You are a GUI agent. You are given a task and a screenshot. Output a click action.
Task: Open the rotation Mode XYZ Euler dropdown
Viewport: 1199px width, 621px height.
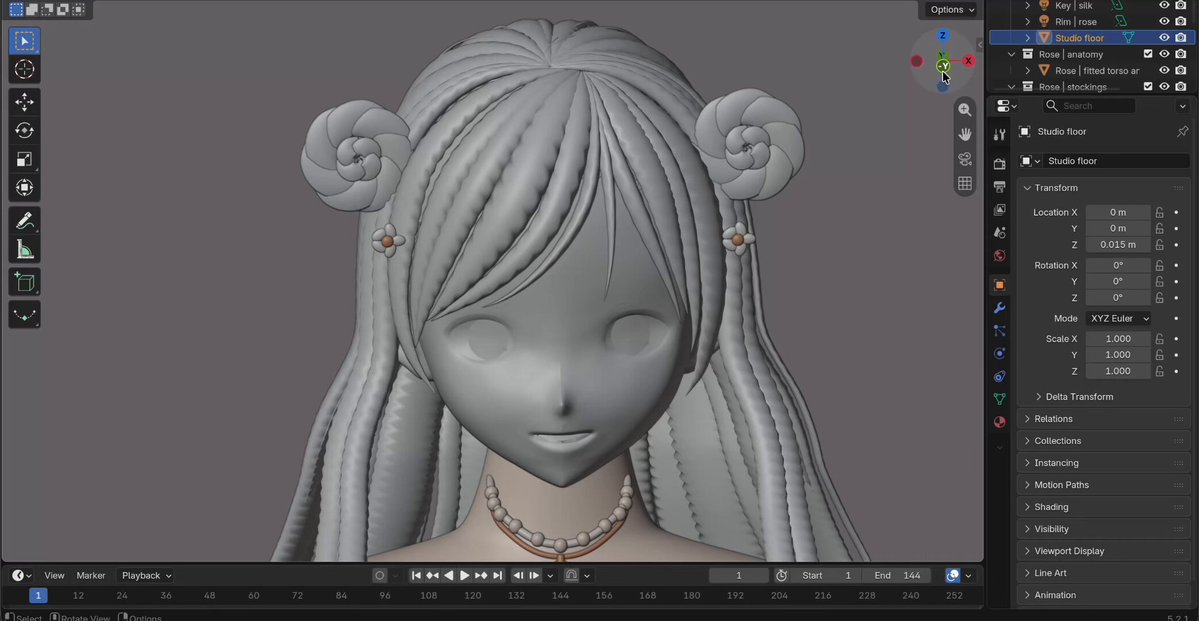(x=1119, y=319)
